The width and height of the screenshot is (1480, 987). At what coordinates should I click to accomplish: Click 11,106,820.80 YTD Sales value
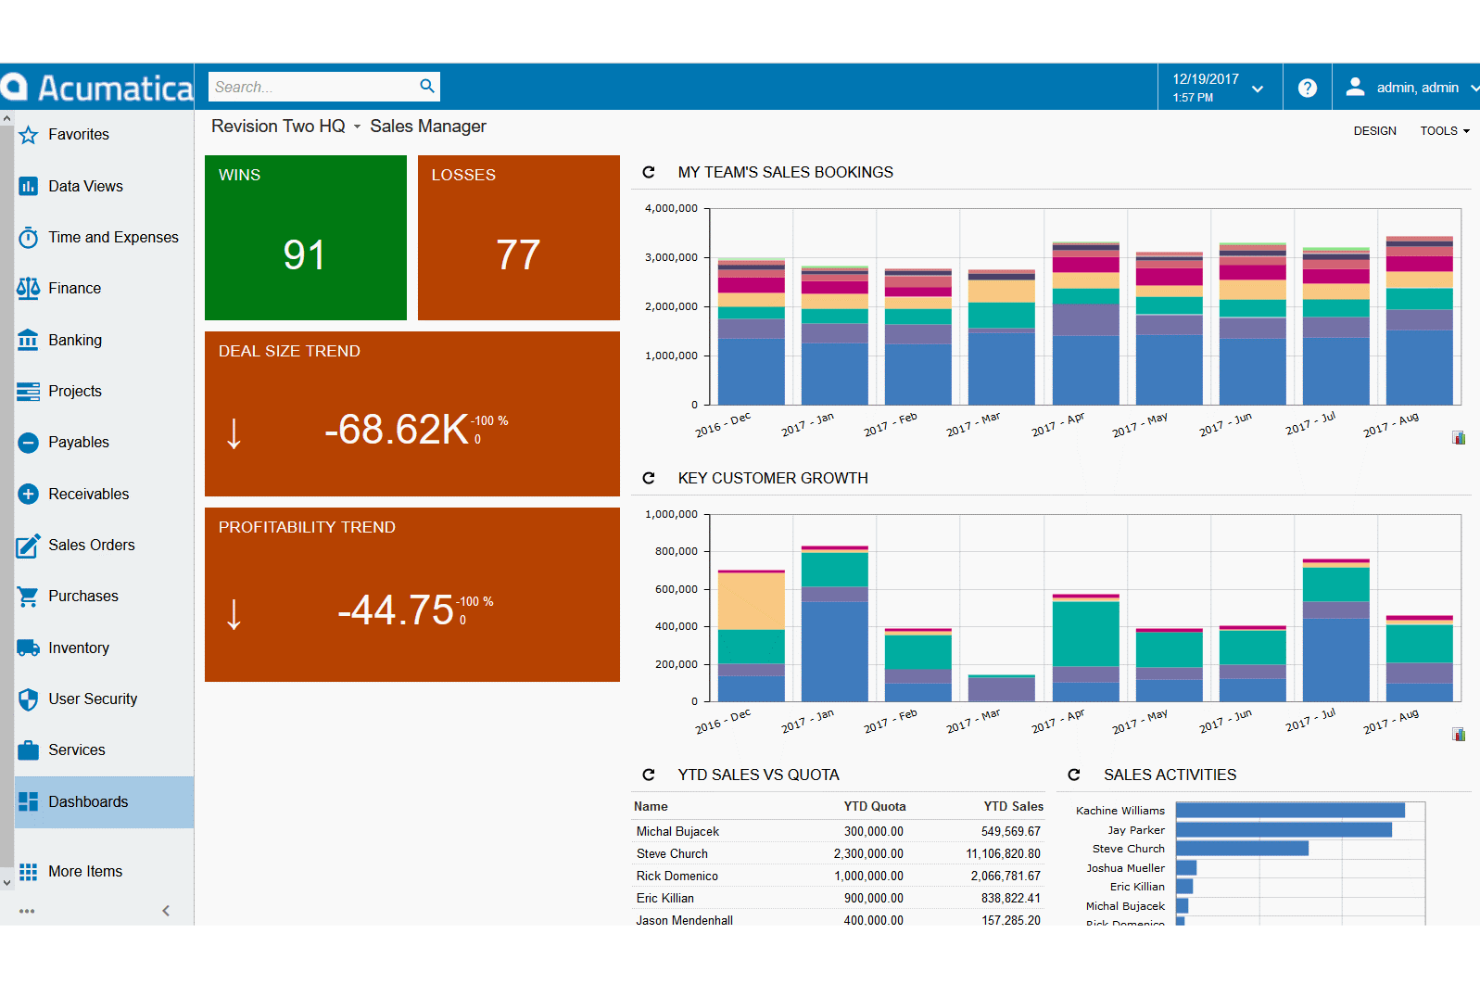(1003, 854)
